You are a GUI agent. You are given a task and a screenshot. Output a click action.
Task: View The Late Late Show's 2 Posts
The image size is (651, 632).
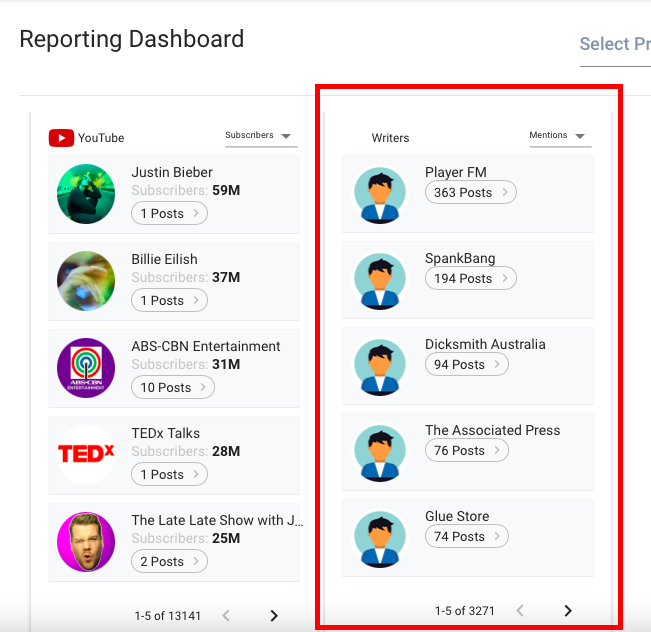pyautogui.click(x=169, y=561)
